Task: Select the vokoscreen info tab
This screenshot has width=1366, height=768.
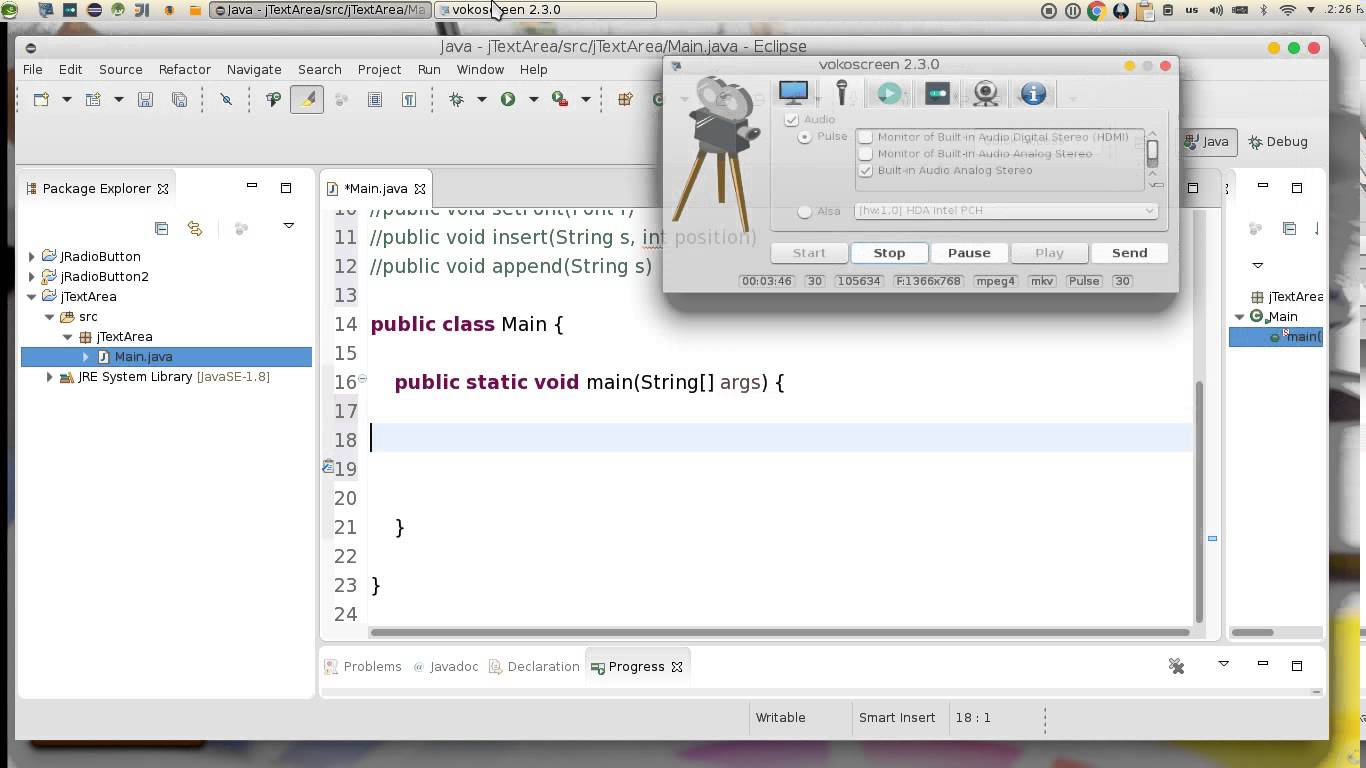Action: point(1033,93)
